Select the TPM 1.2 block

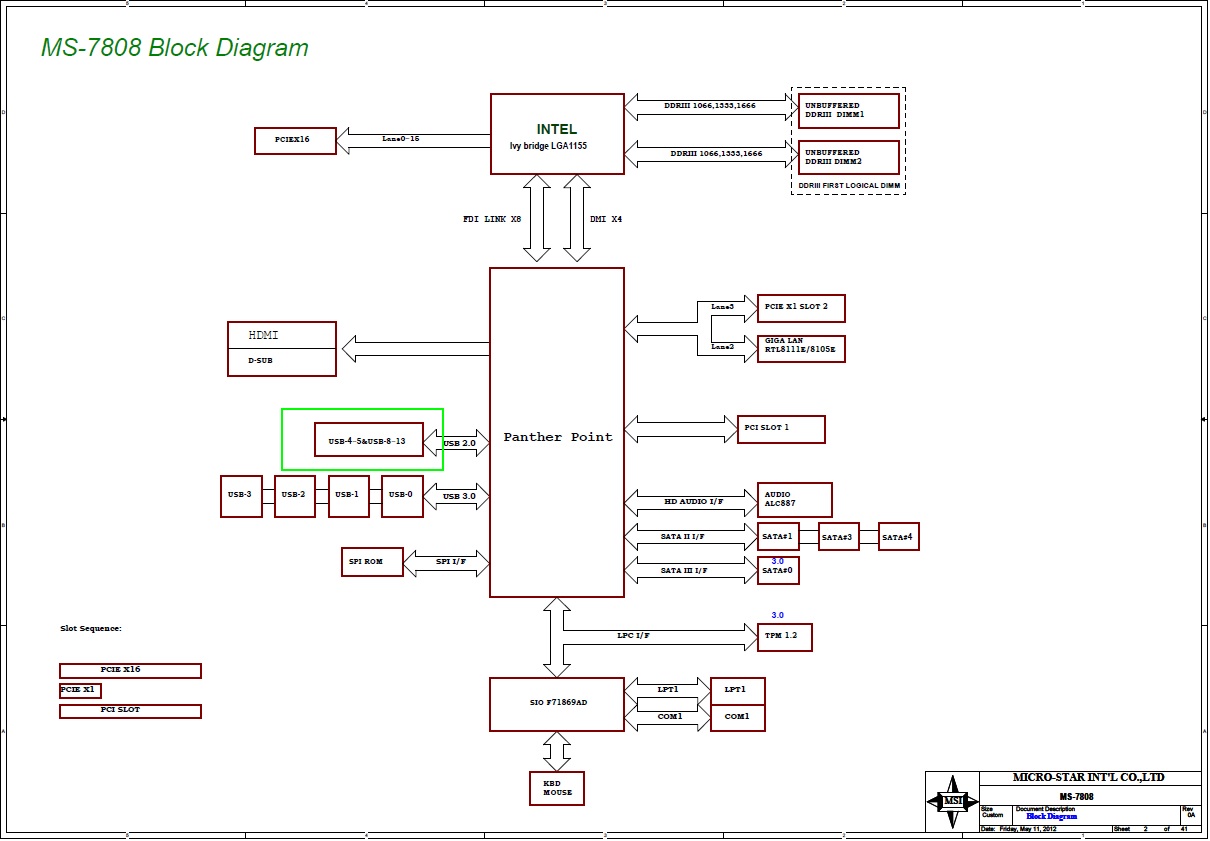tap(784, 637)
